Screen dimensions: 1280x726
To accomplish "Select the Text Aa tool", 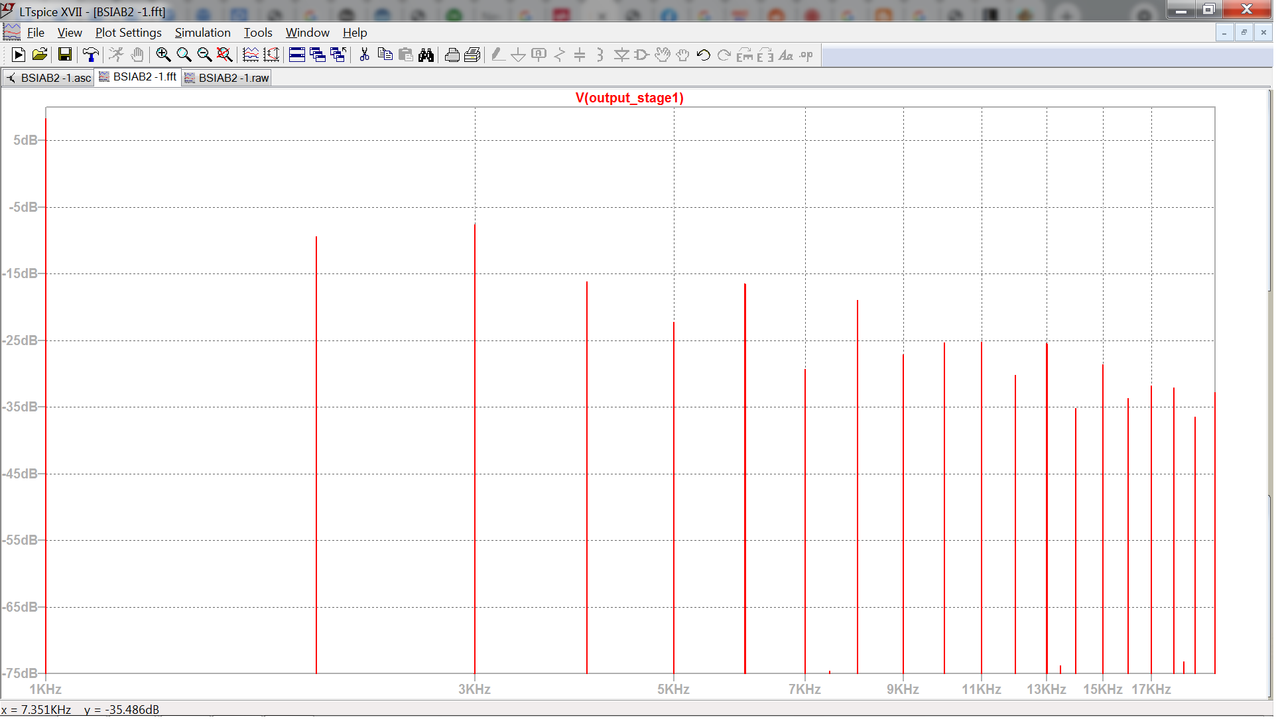I will pyautogui.click(x=786, y=55).
